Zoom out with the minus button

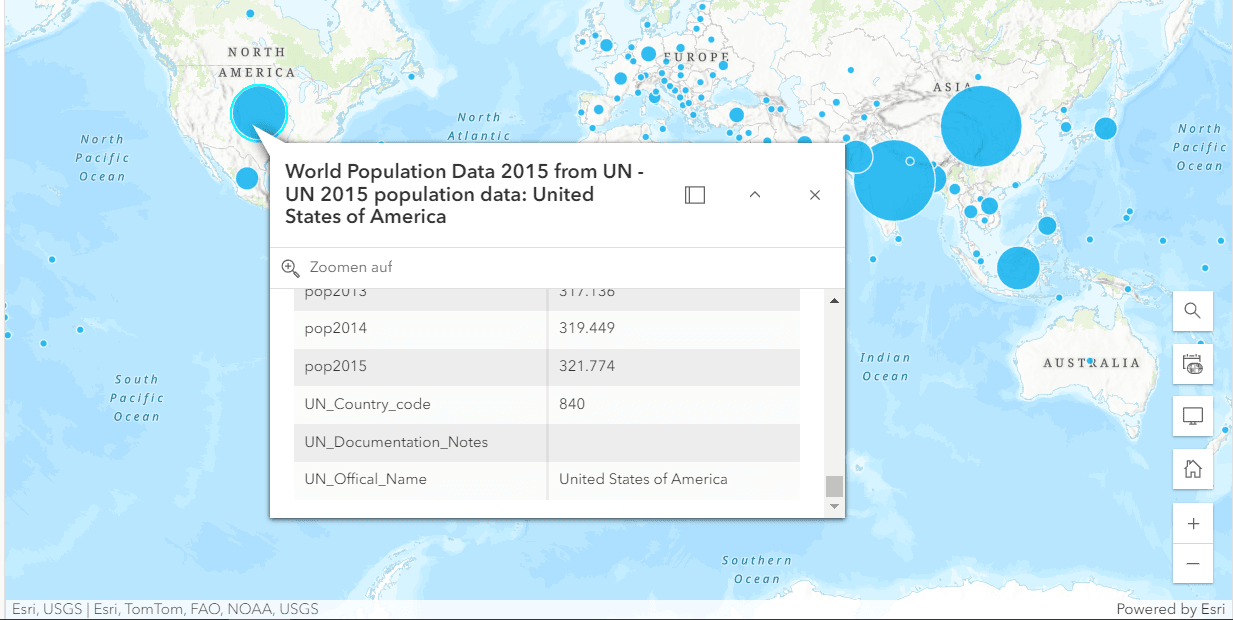(x=1192, y=564)
